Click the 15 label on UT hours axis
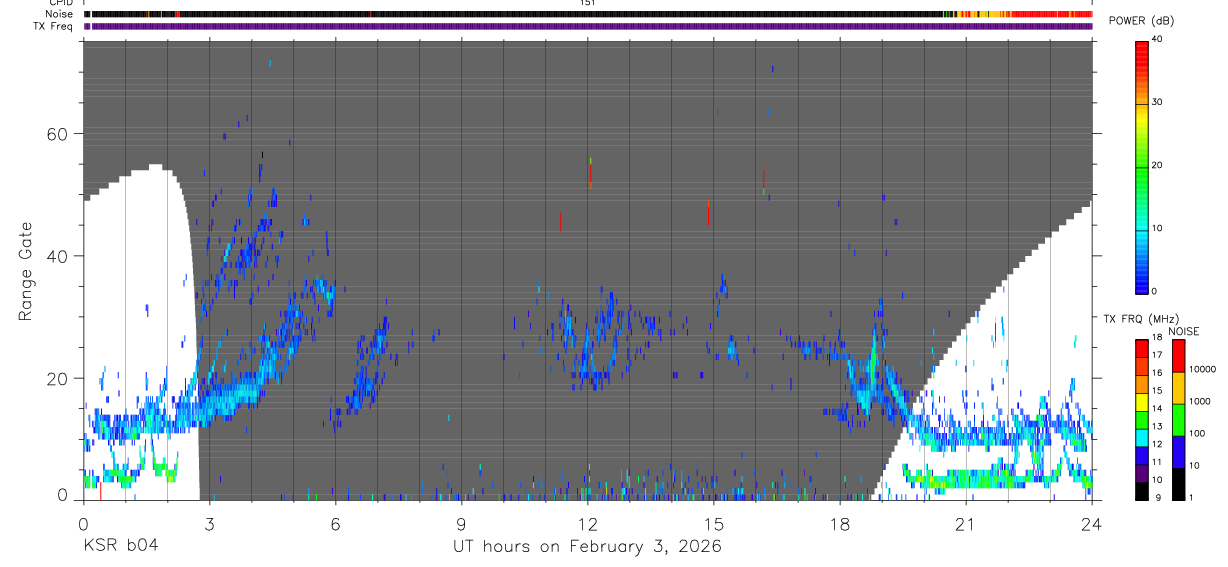This screenshot has width=1228, height=567. pyautogui.click(x=714, y=523)
